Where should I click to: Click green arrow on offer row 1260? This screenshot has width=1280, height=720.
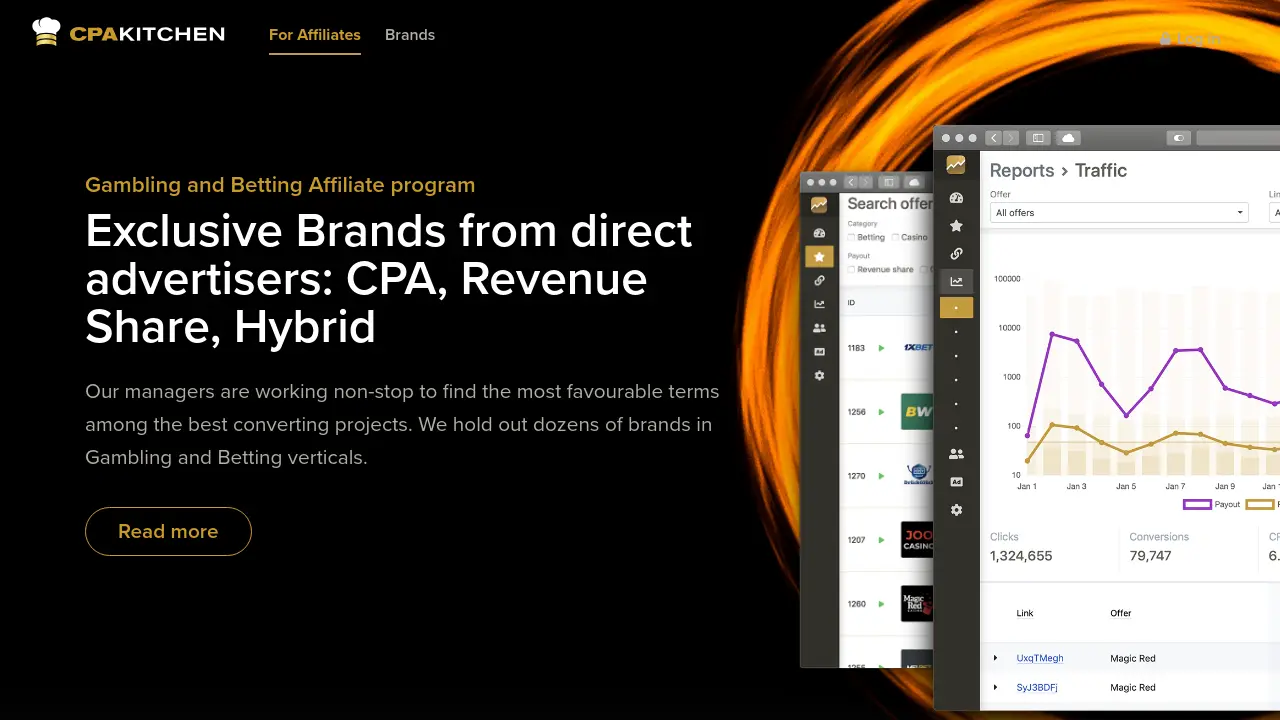coord(881,604)
